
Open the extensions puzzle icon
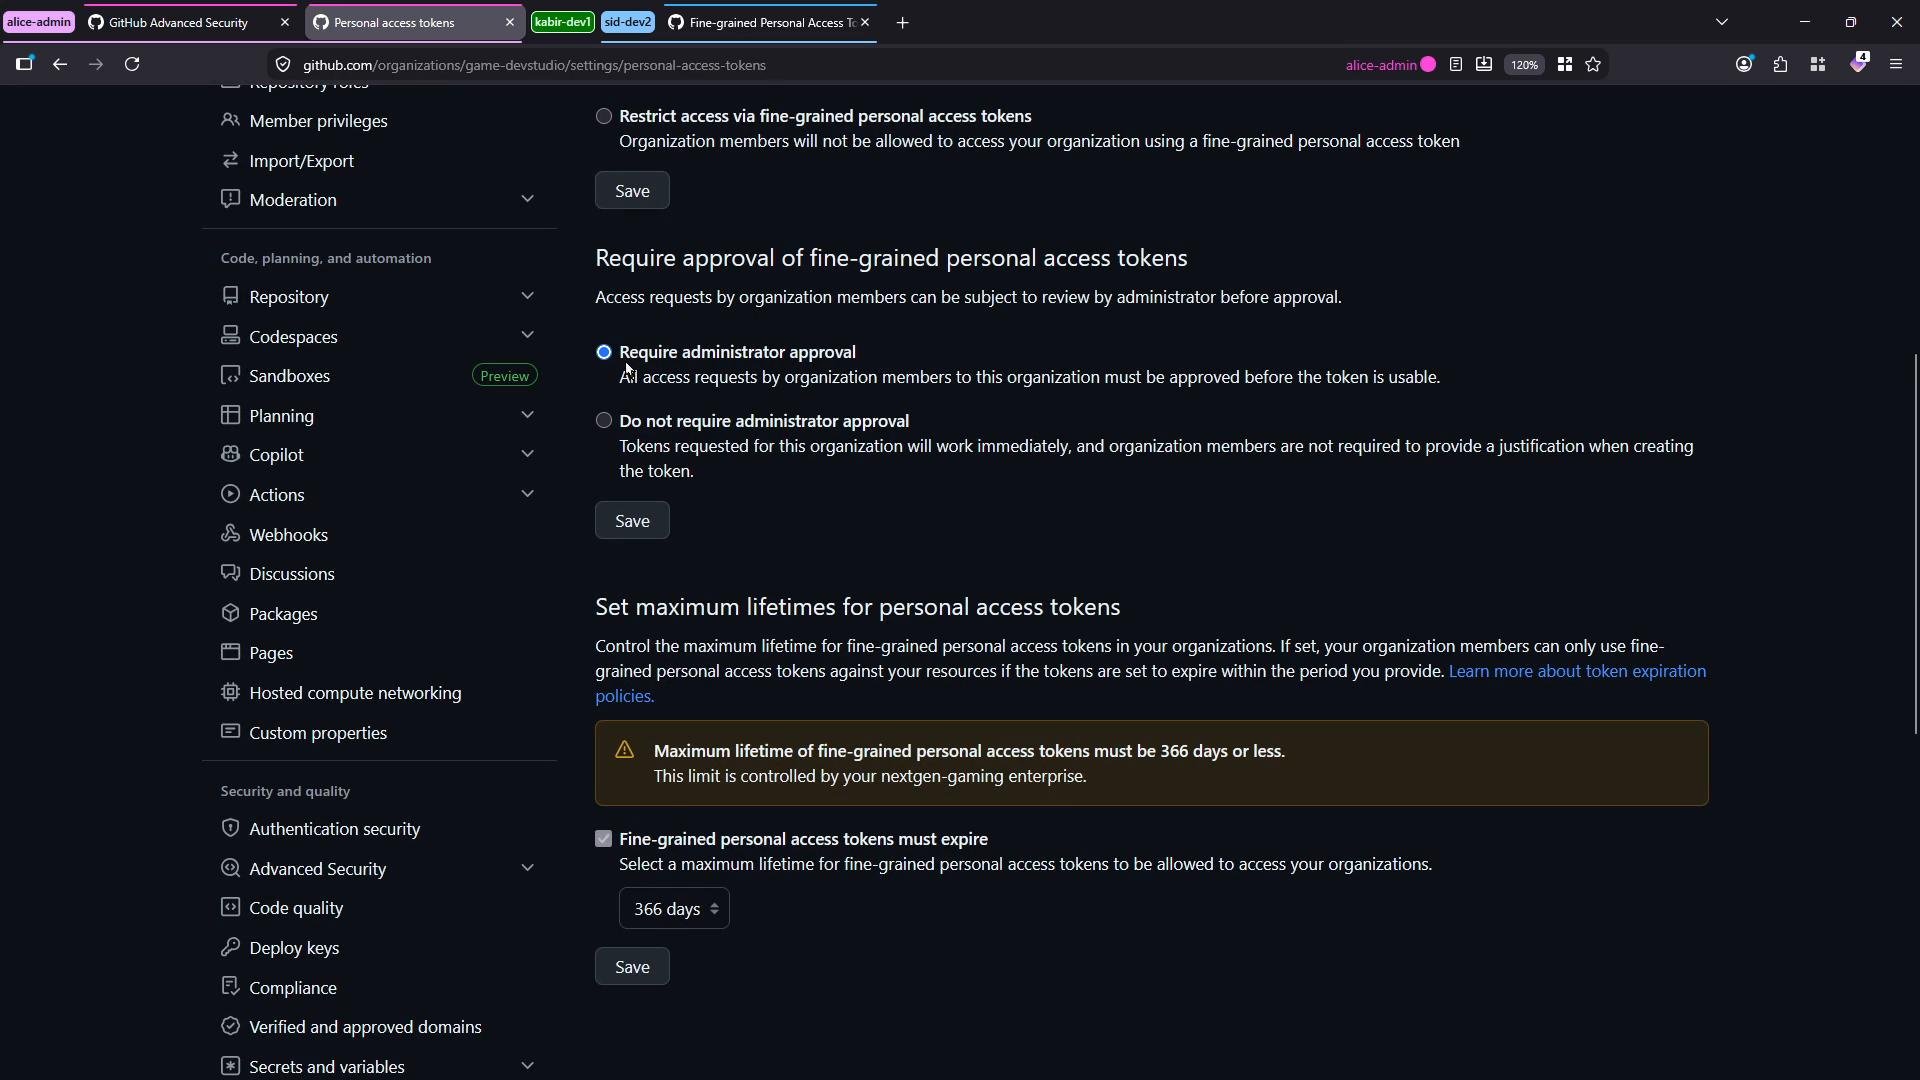pyautogui.click(x=1781, y=65)
